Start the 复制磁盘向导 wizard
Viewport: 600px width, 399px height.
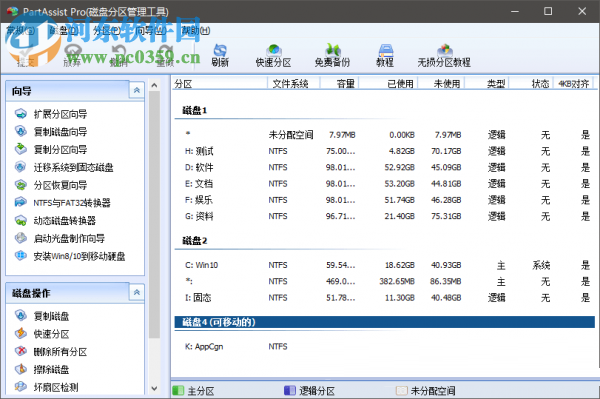click(x=60, y=132)
